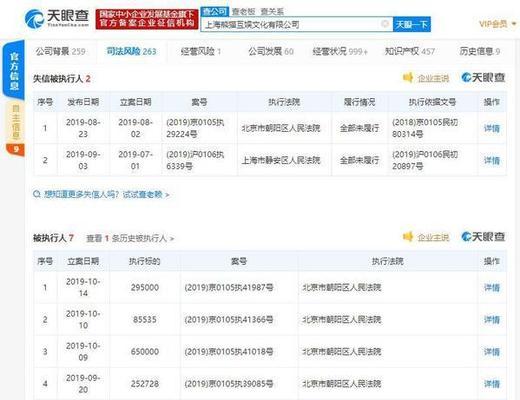
Task: Click the megaphone icon beside 失信被执行人 企业主说
Action: coord(408,78)
